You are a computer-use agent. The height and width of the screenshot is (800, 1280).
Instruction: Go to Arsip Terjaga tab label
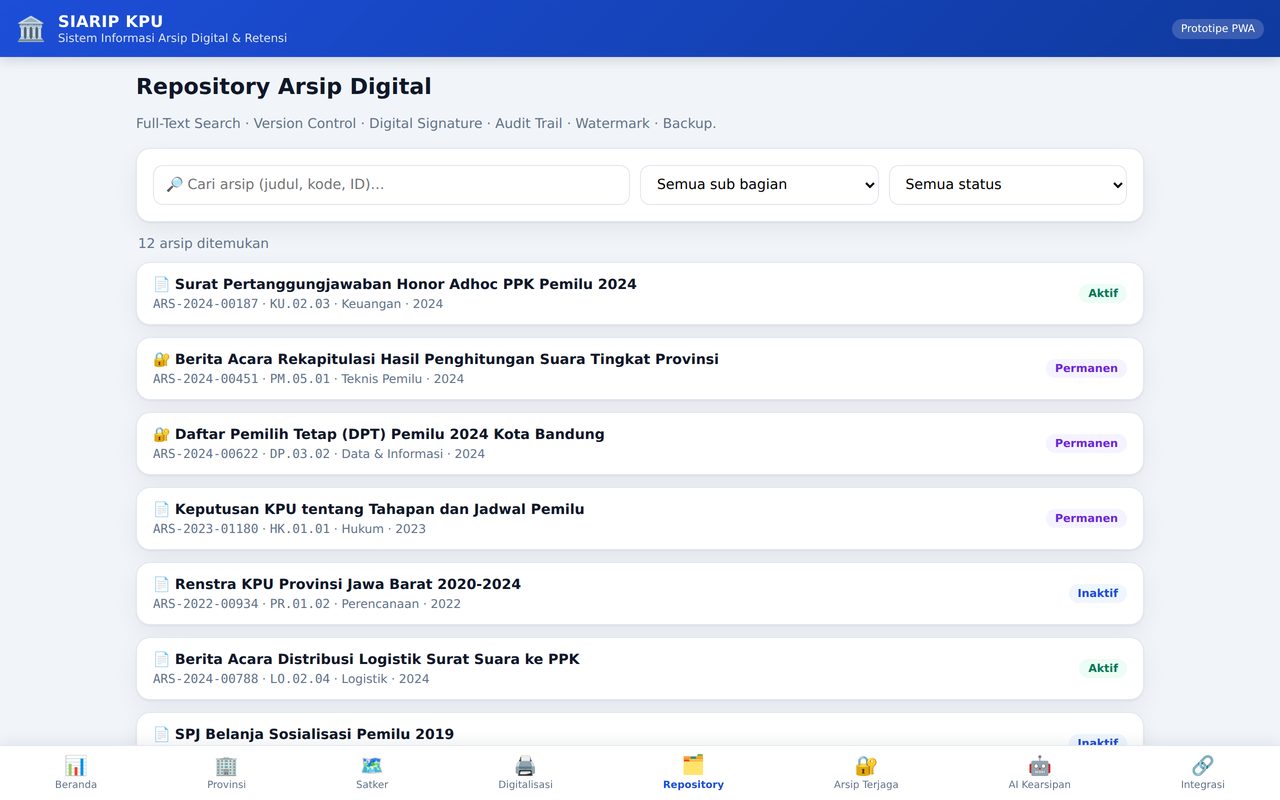click(x=866, y=785)
